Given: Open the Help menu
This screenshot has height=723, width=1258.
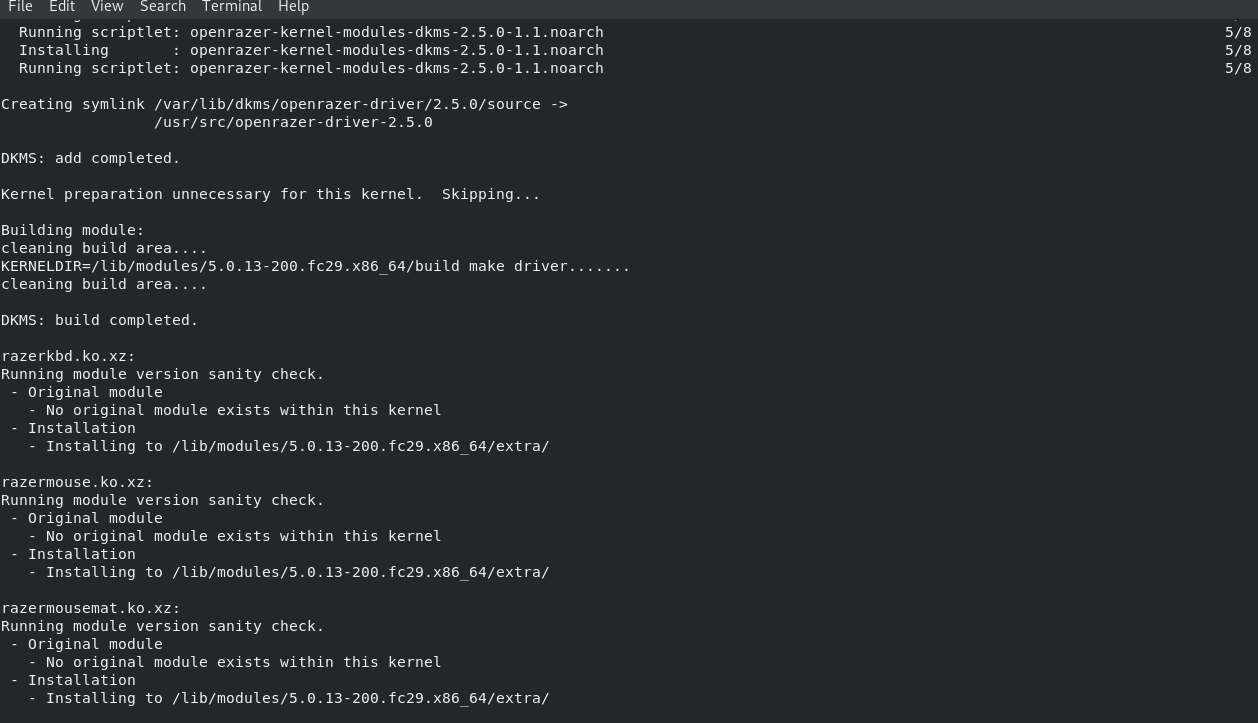Looking at the screenshot, I should click(293, 7).
